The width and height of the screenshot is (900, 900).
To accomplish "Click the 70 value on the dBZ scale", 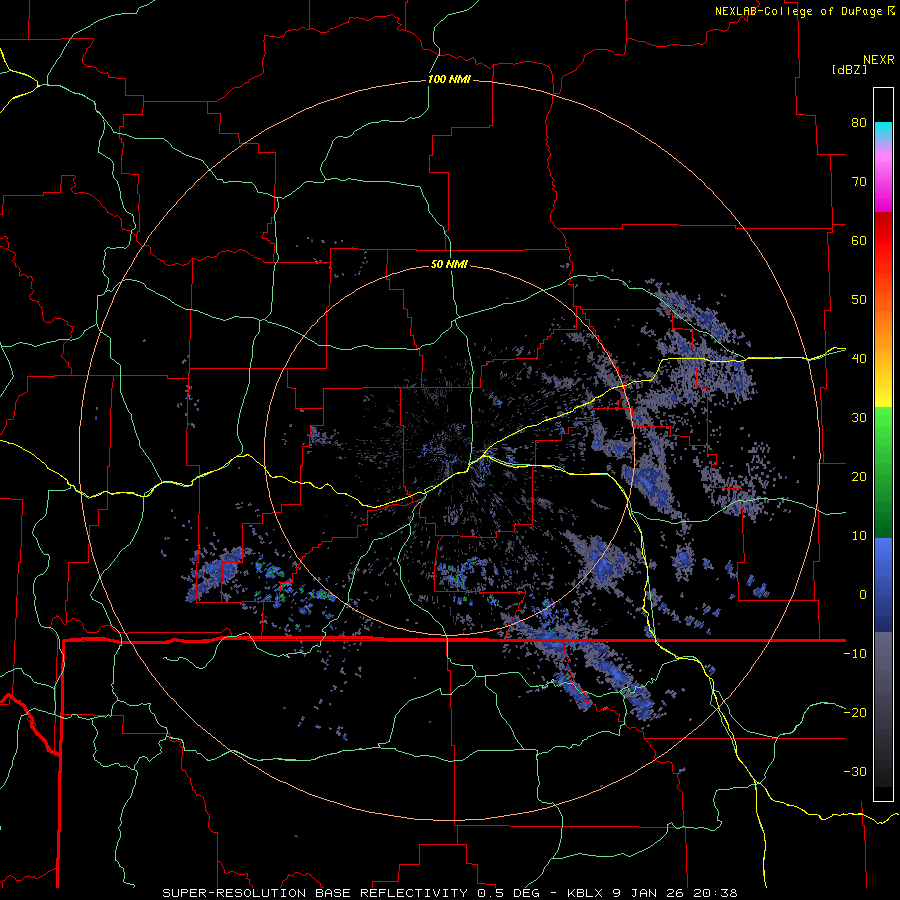I will coord(859,181).
